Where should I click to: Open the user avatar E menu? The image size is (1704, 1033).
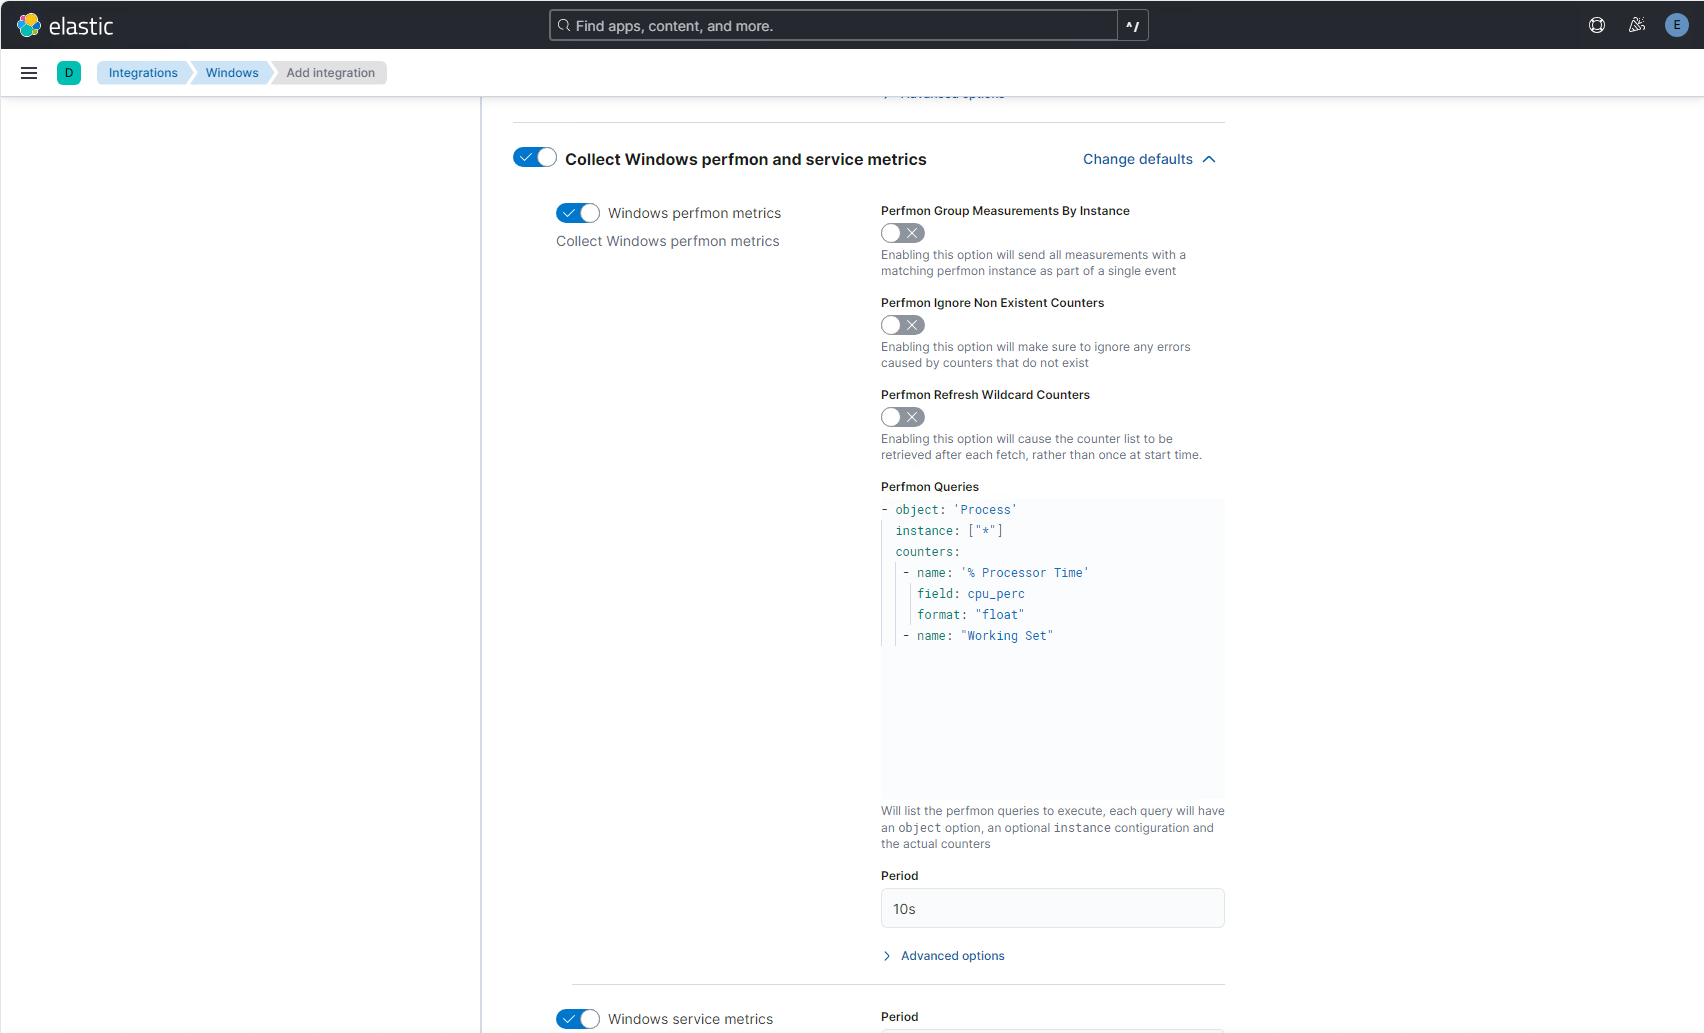click(x=1677, y=25)
